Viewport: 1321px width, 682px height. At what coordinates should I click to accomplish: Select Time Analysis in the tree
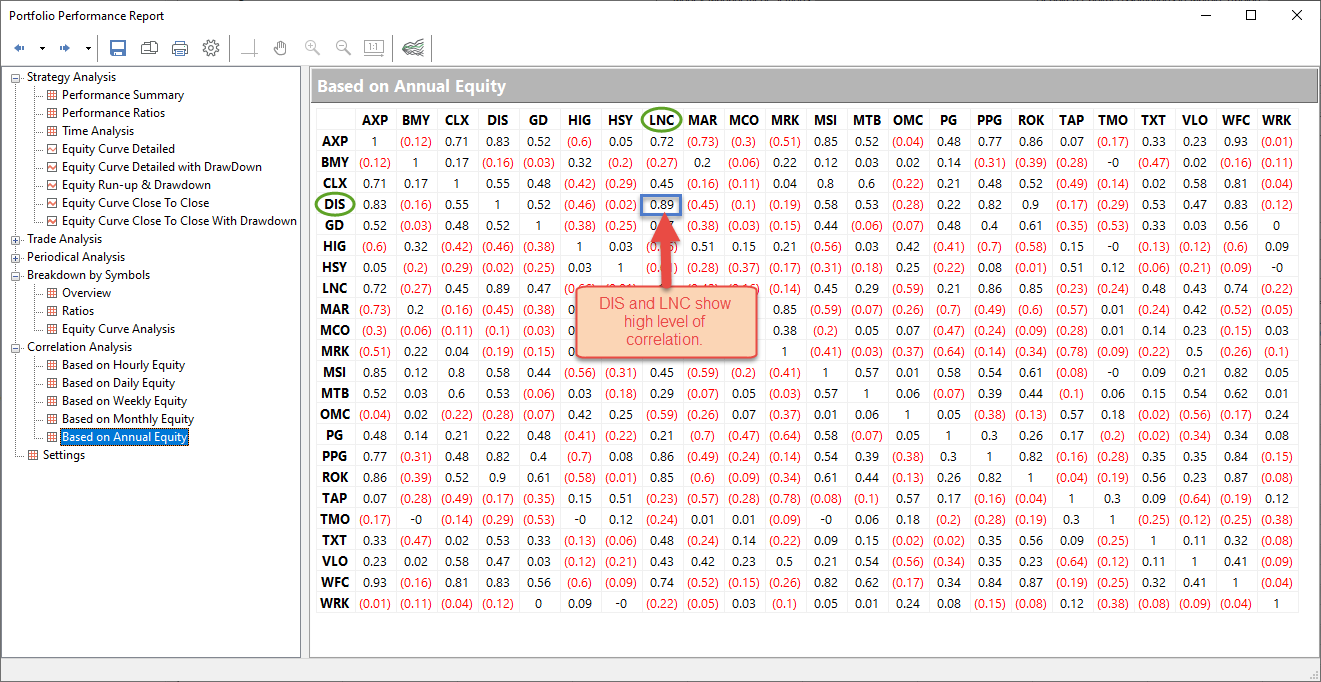[x=98, y=131]
